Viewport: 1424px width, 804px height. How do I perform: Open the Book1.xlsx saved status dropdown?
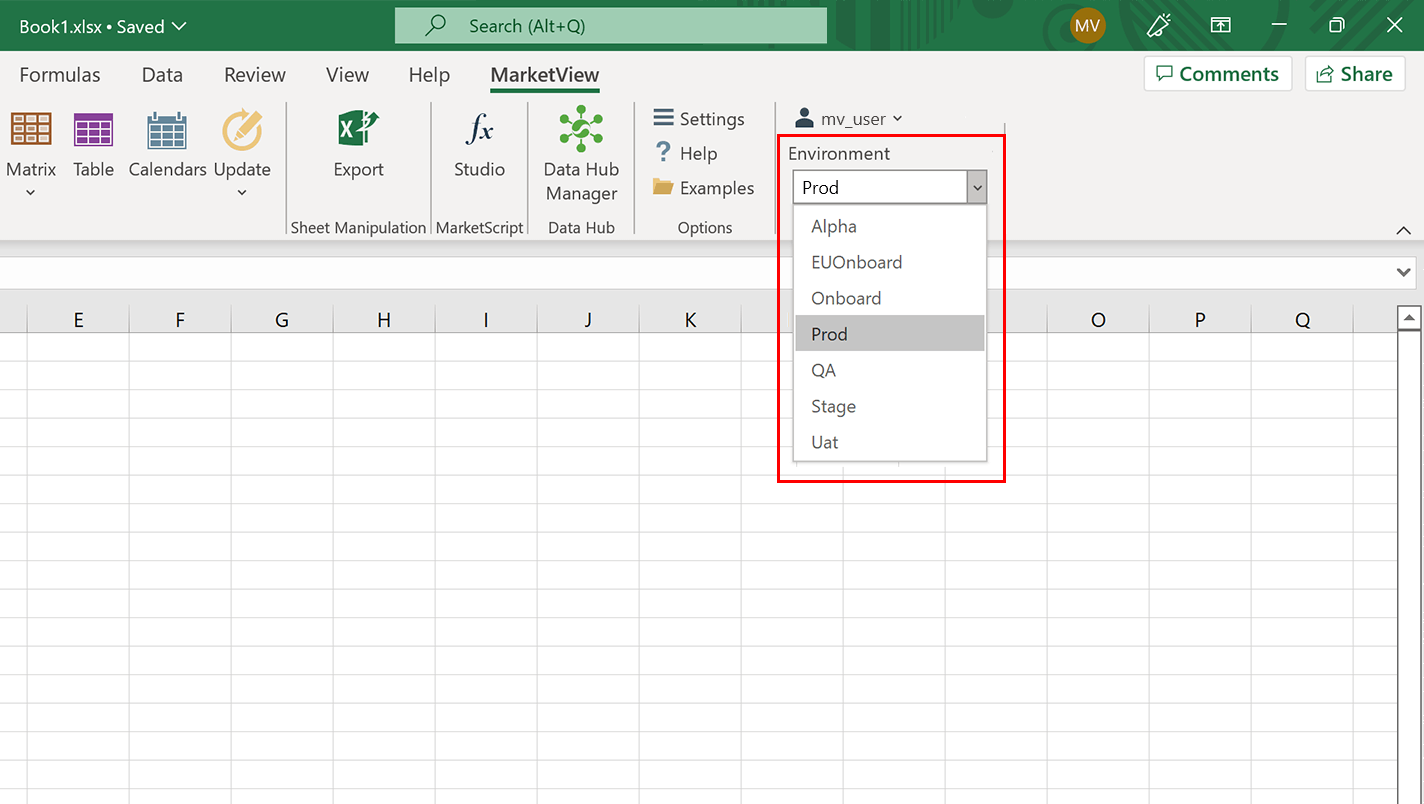point(103,27)
